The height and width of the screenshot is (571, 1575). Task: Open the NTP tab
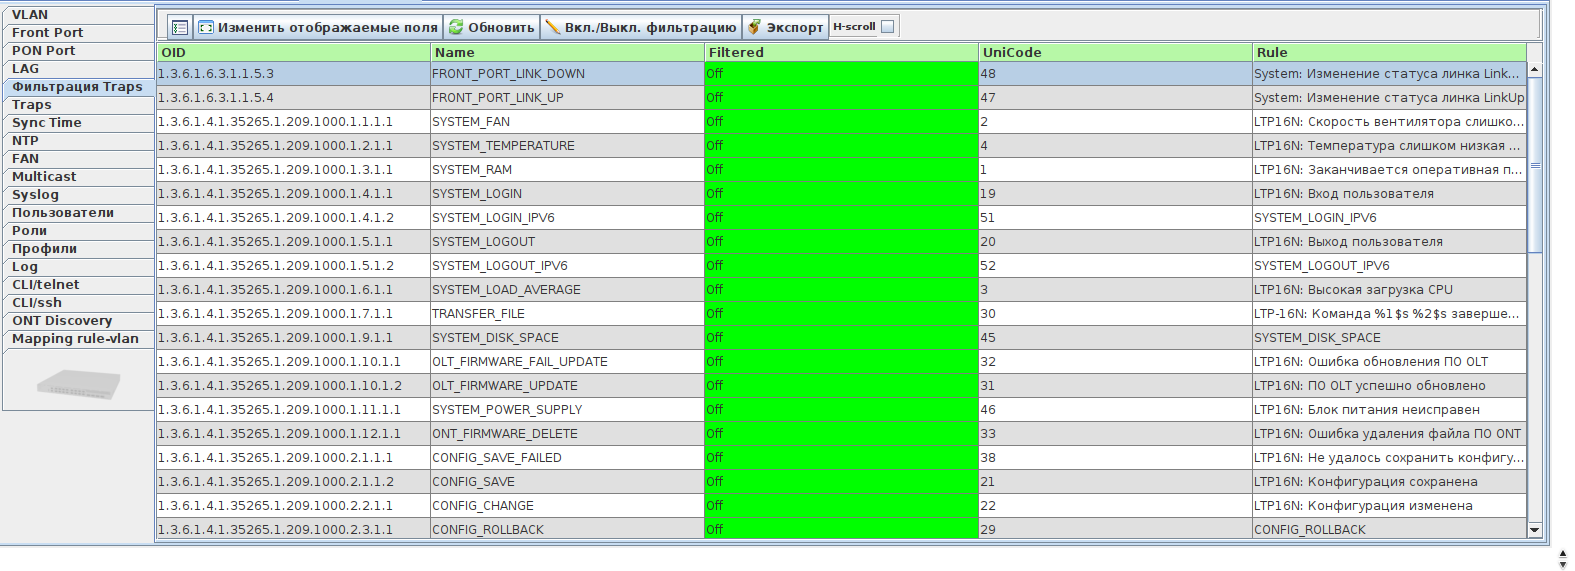click(x=79, y=141)
